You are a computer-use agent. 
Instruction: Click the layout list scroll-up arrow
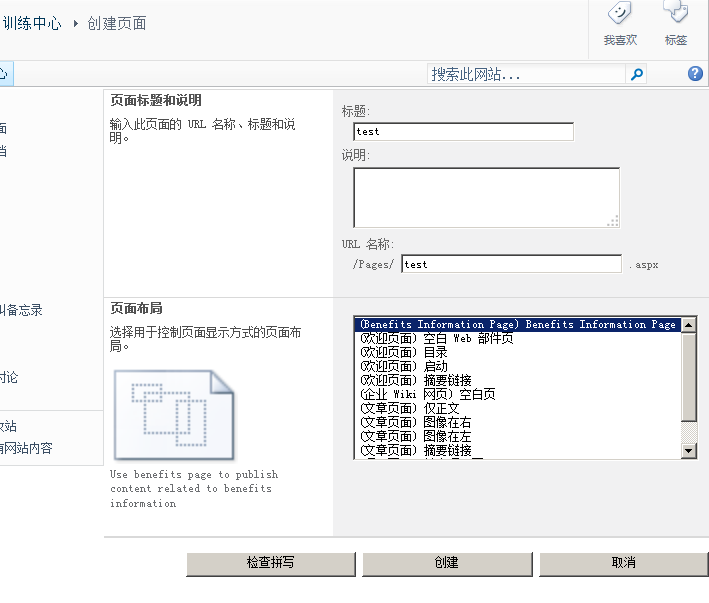point(688,325)
